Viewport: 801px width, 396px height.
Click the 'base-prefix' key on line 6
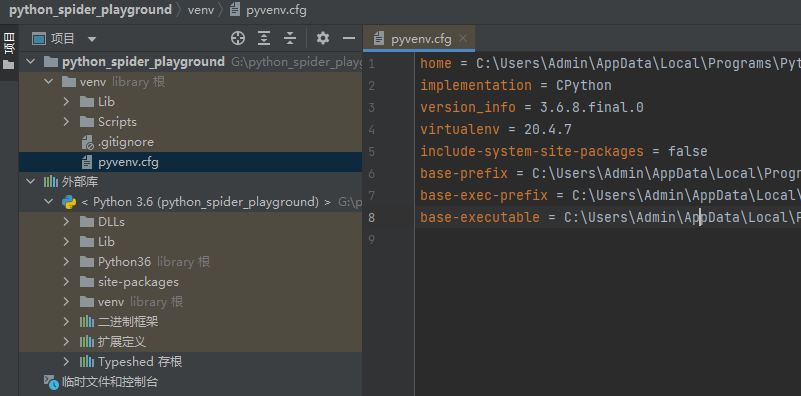464,173
